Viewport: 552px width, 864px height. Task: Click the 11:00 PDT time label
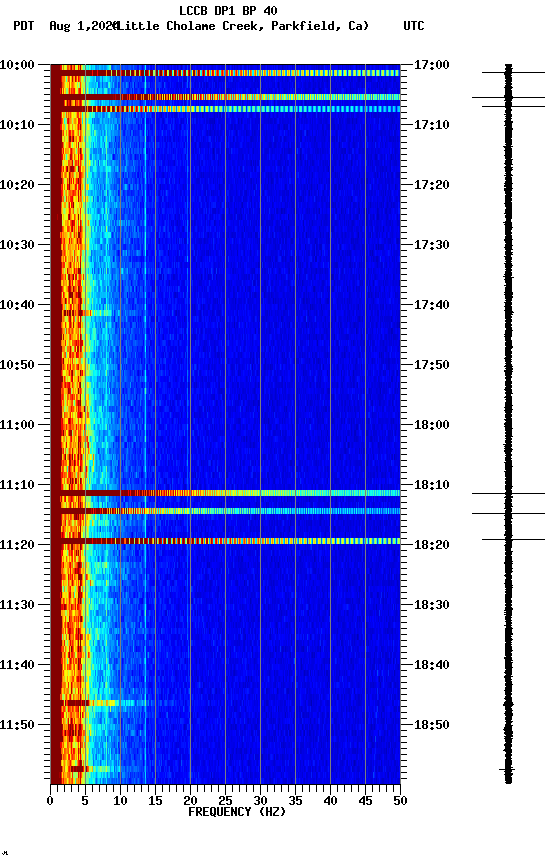click(17, 425)
